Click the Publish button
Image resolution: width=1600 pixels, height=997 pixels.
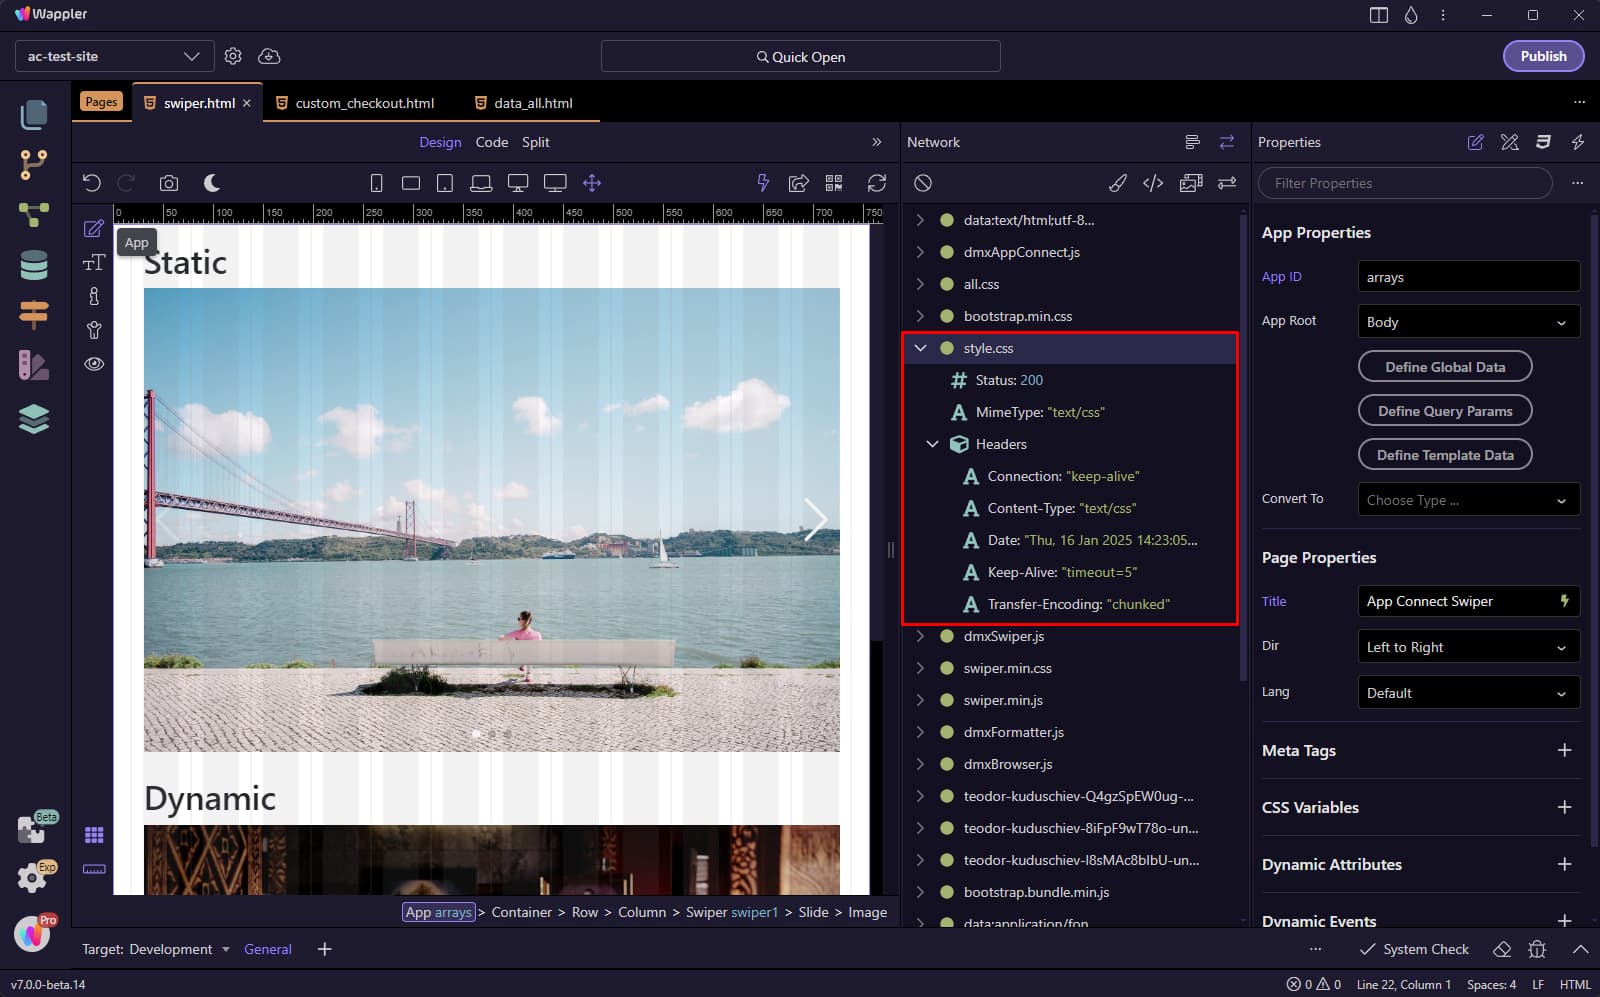pos(1543,56)
